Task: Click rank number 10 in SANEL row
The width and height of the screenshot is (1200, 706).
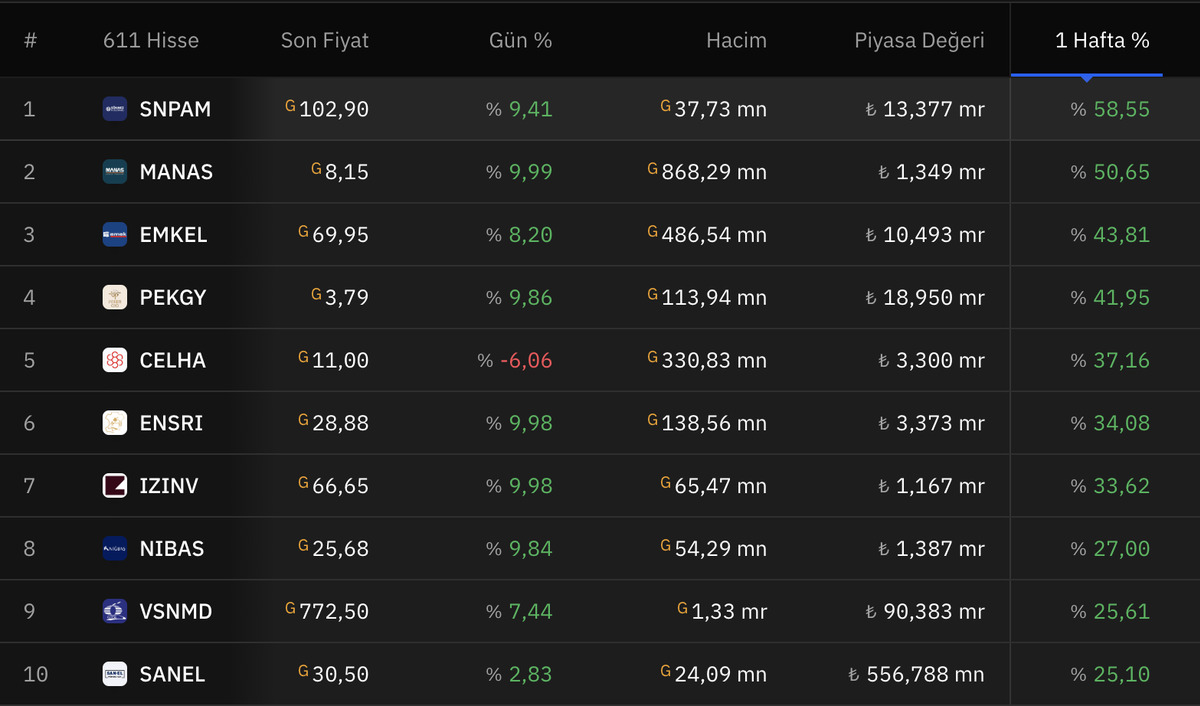Action: click(x=35, y=674)
